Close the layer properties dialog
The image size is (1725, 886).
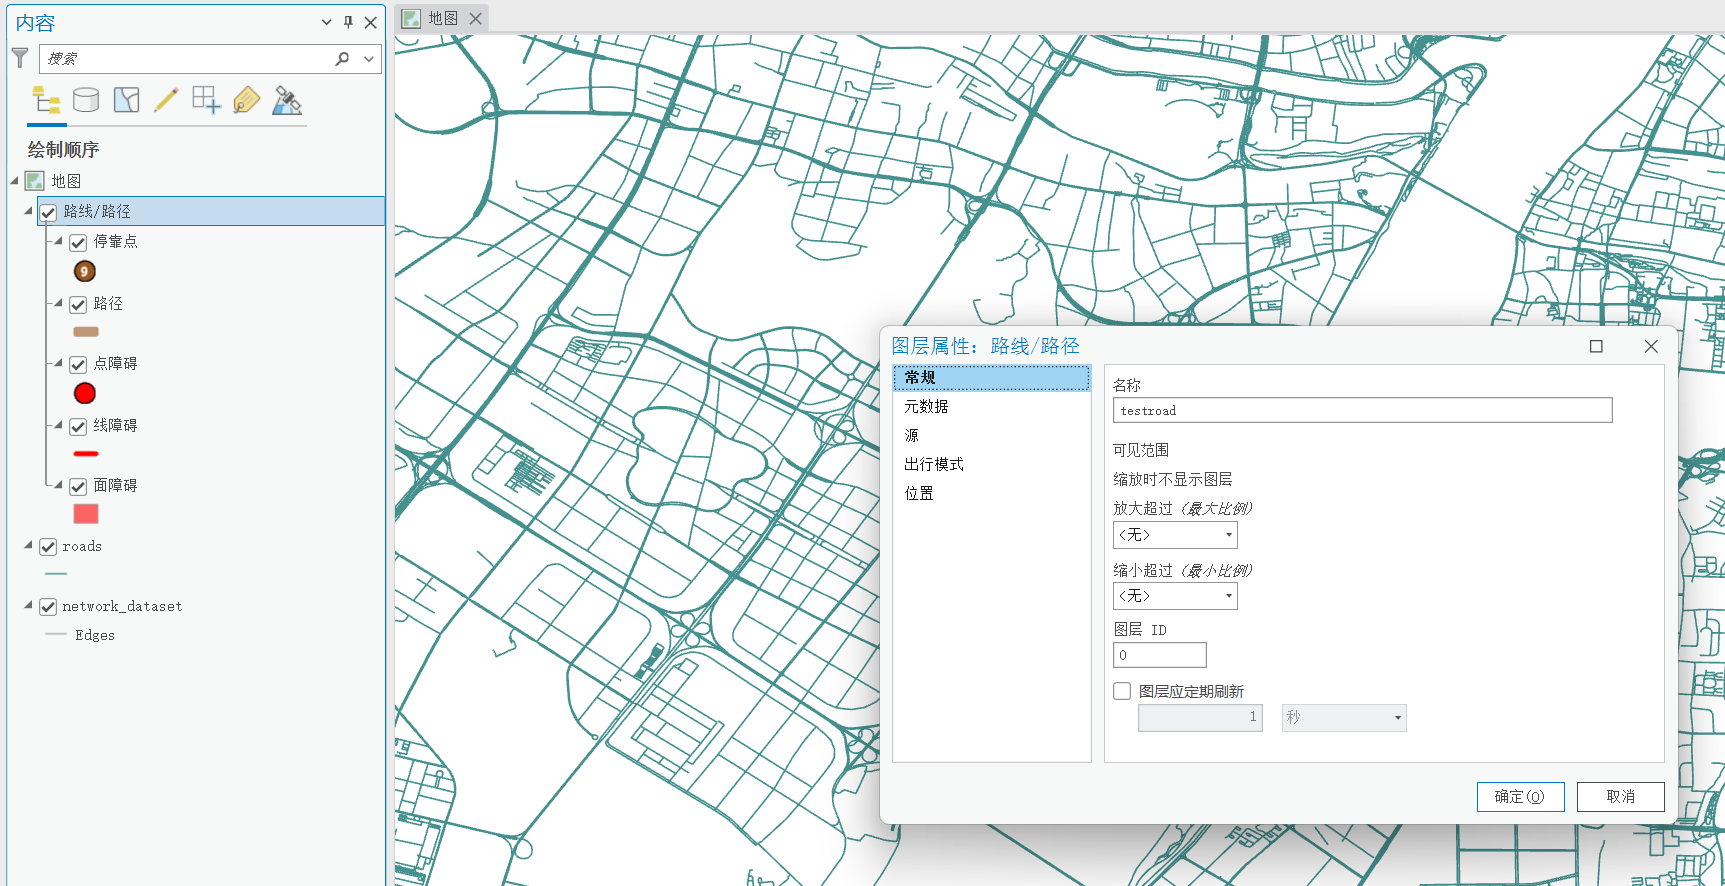[1651, 346]
